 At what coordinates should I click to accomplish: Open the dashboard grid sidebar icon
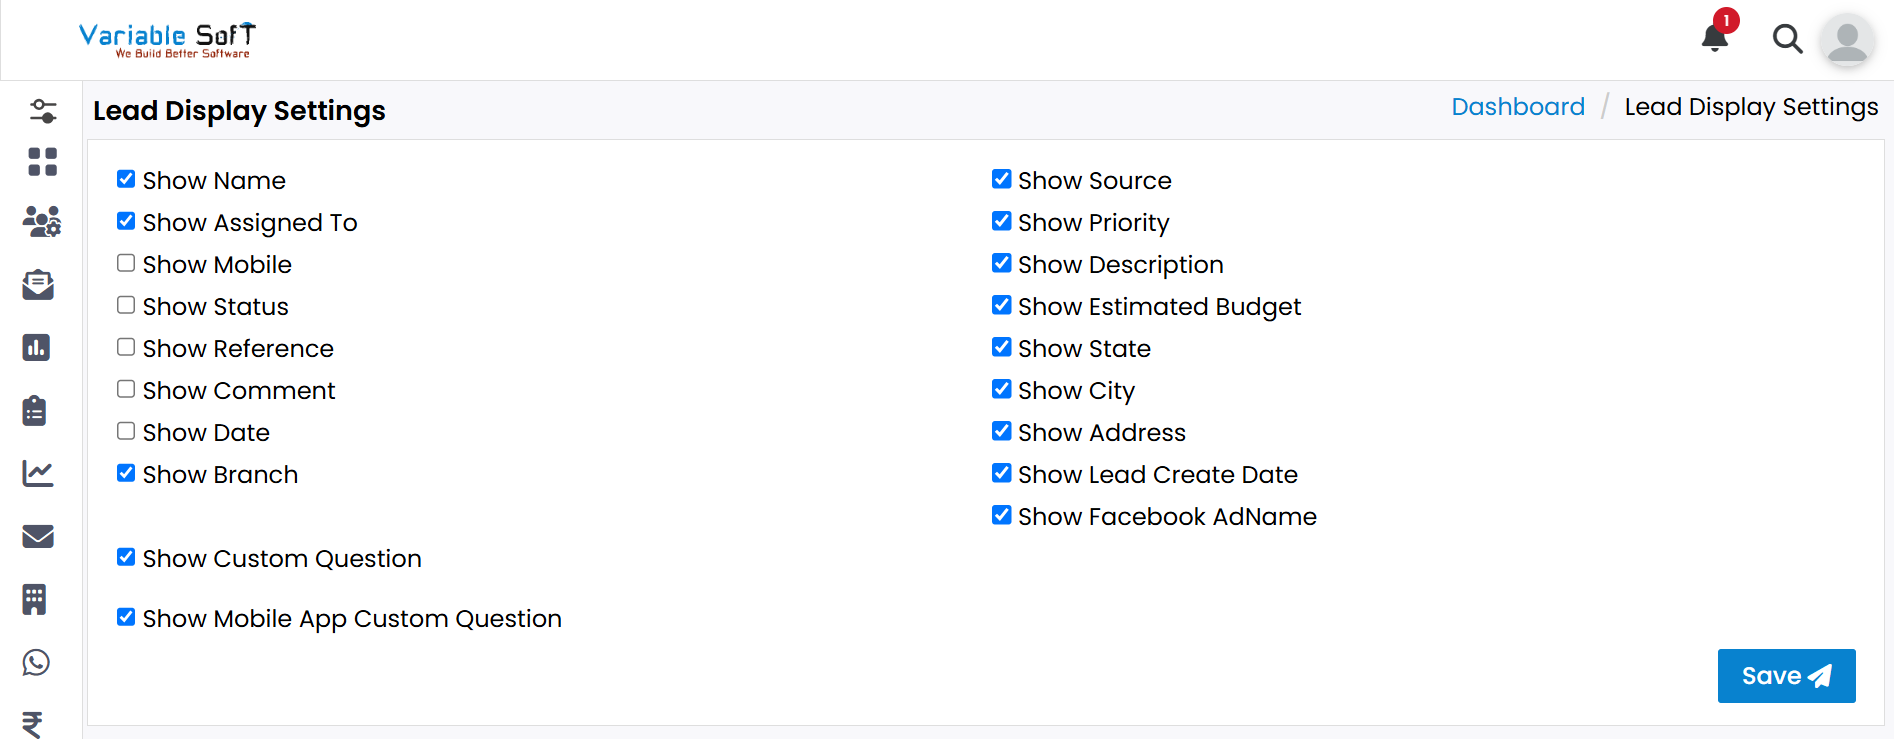pos(42,162)
